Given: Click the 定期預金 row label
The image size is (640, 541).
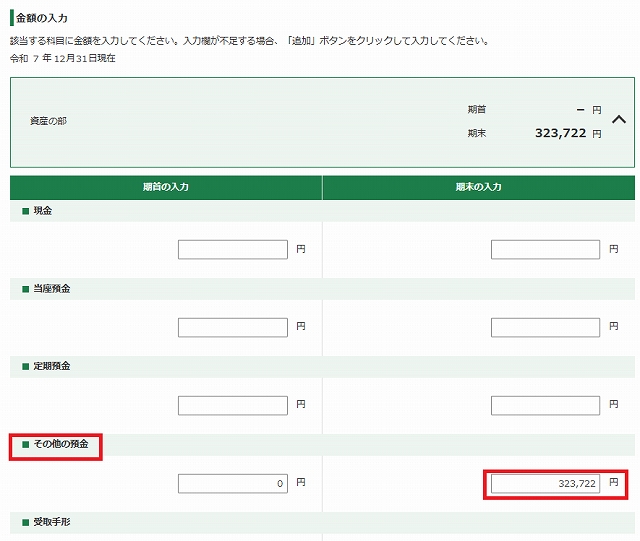Looking at the screenshot, I should [x=52, y=367].
